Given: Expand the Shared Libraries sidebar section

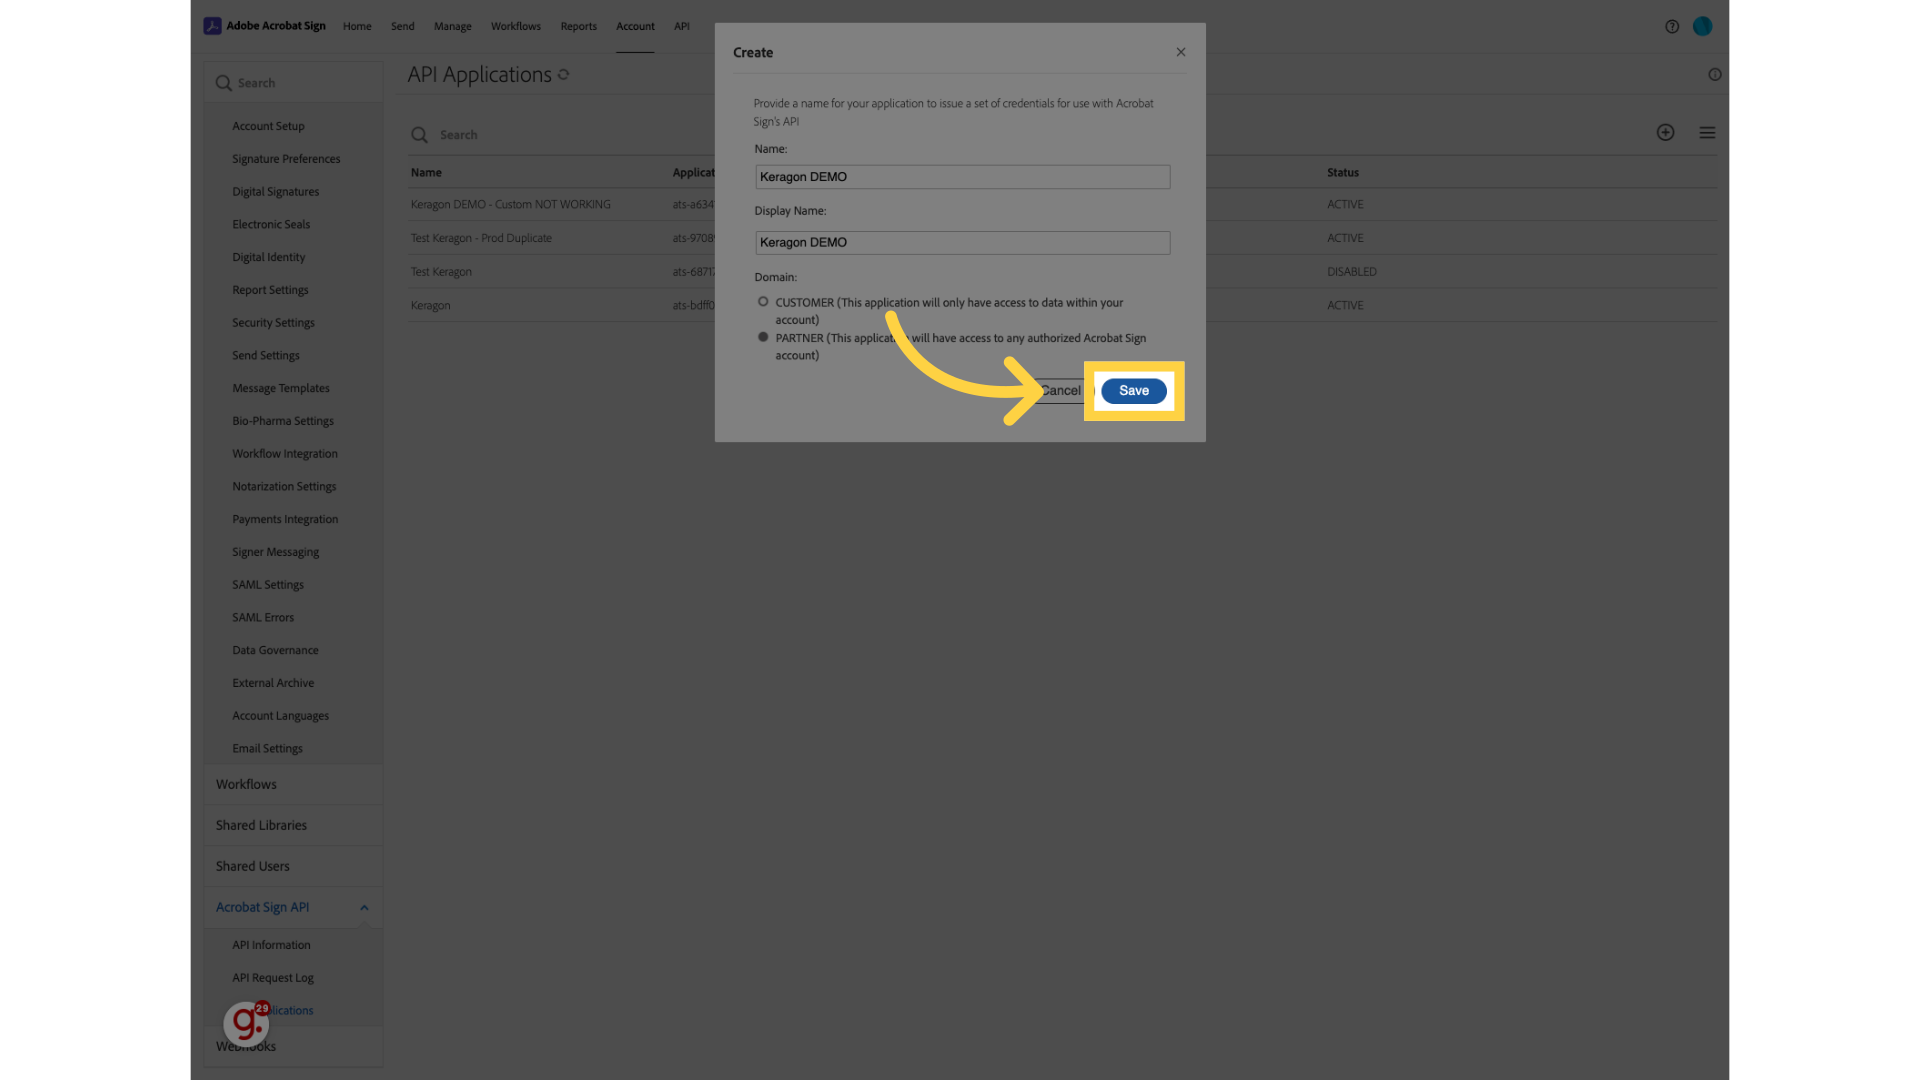Looking at the screenshot, I should (293, 826).
